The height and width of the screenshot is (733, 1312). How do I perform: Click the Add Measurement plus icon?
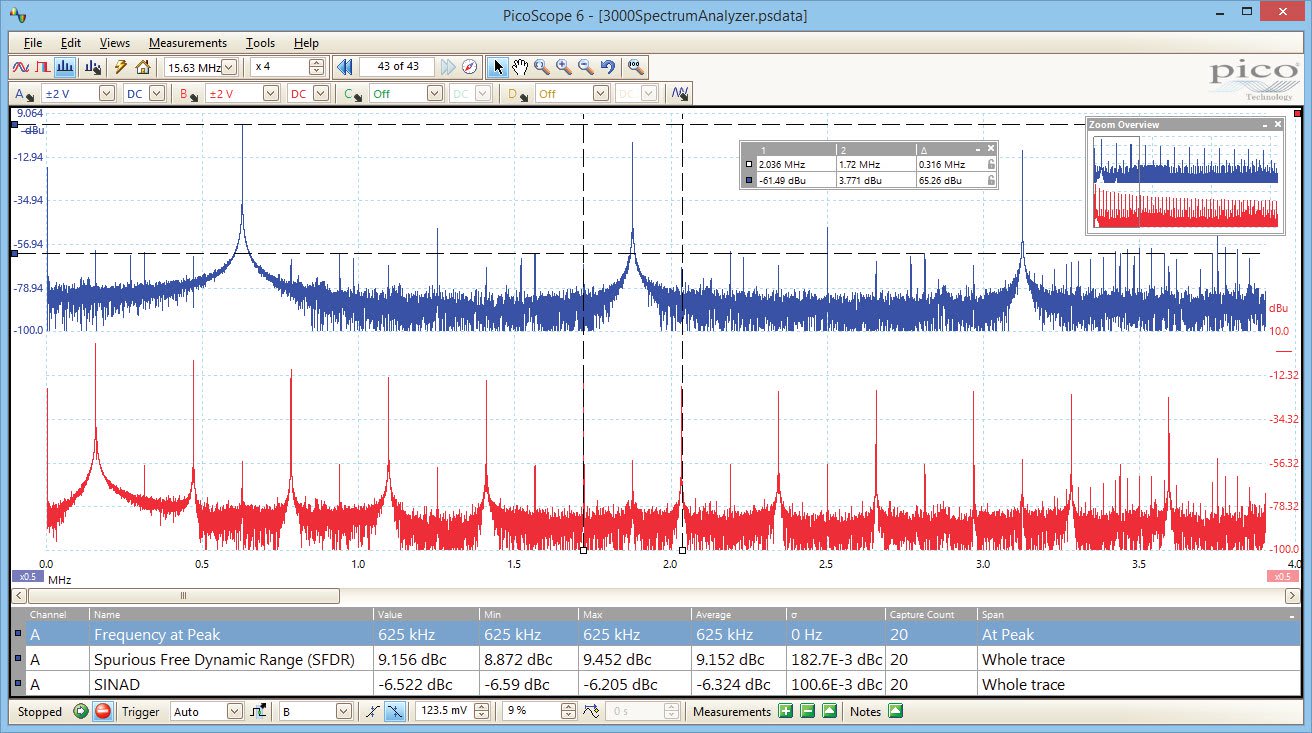786,712
